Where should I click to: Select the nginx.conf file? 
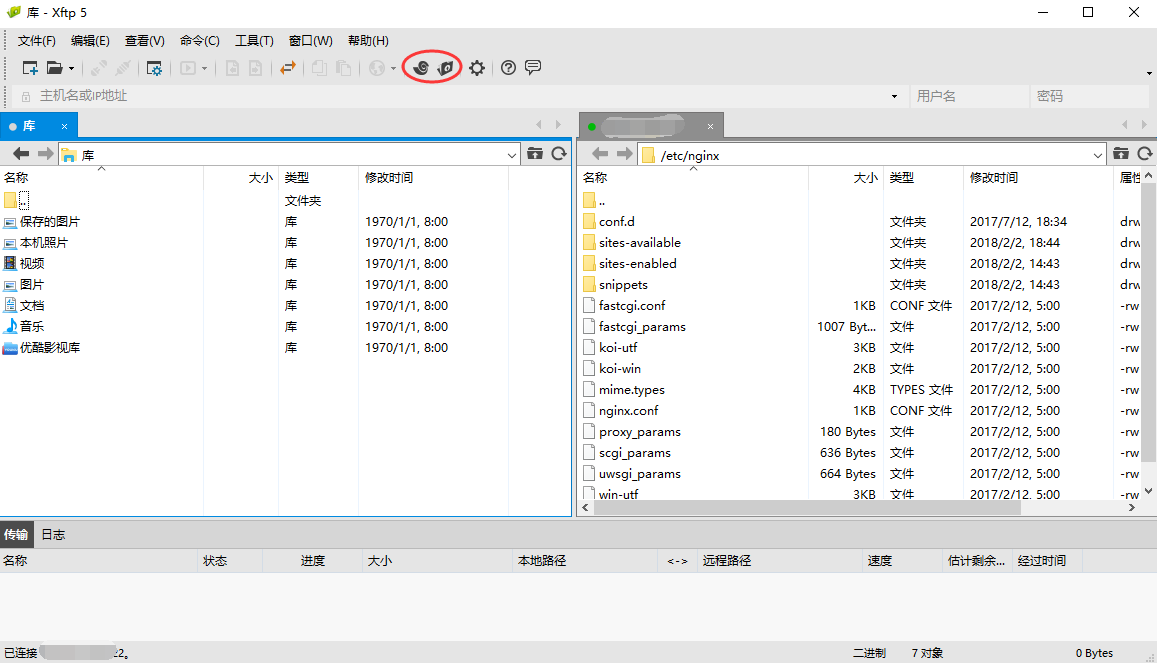click(628, 411)
